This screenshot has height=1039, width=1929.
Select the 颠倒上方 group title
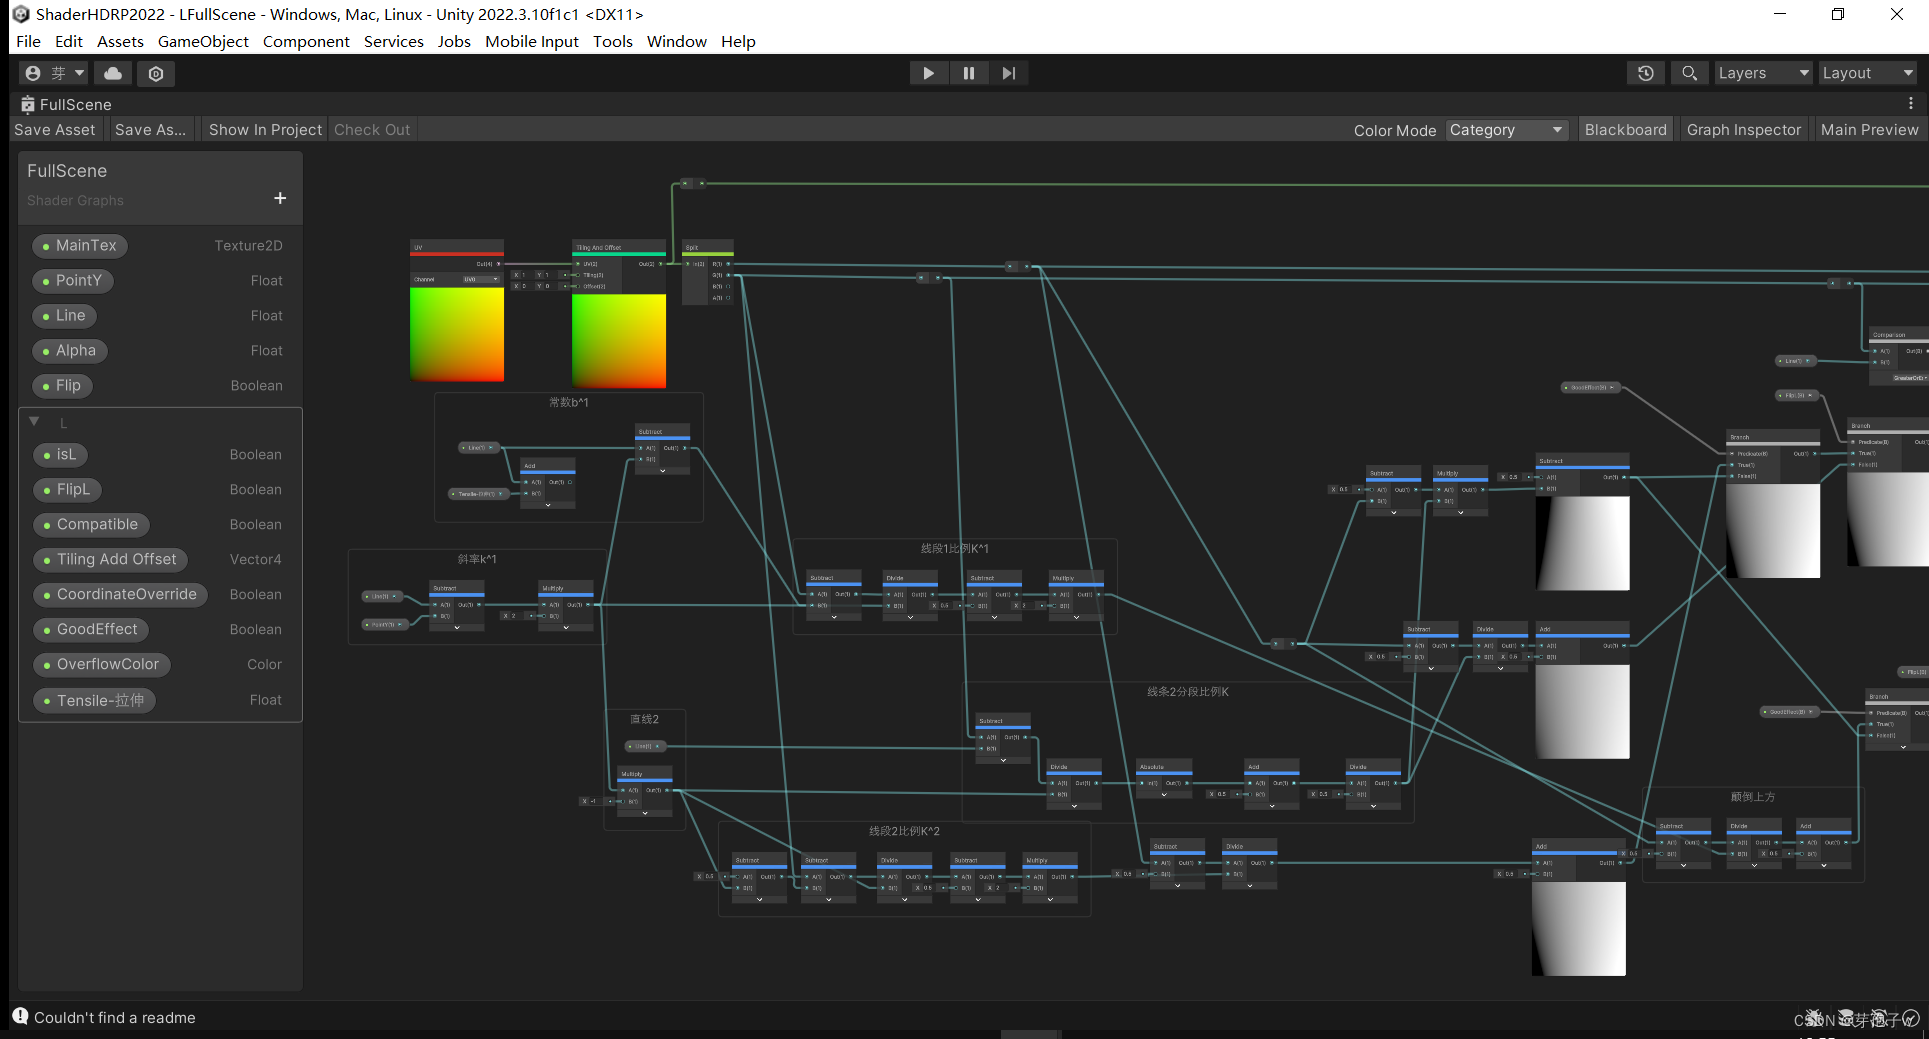[x=1753, y=797]
